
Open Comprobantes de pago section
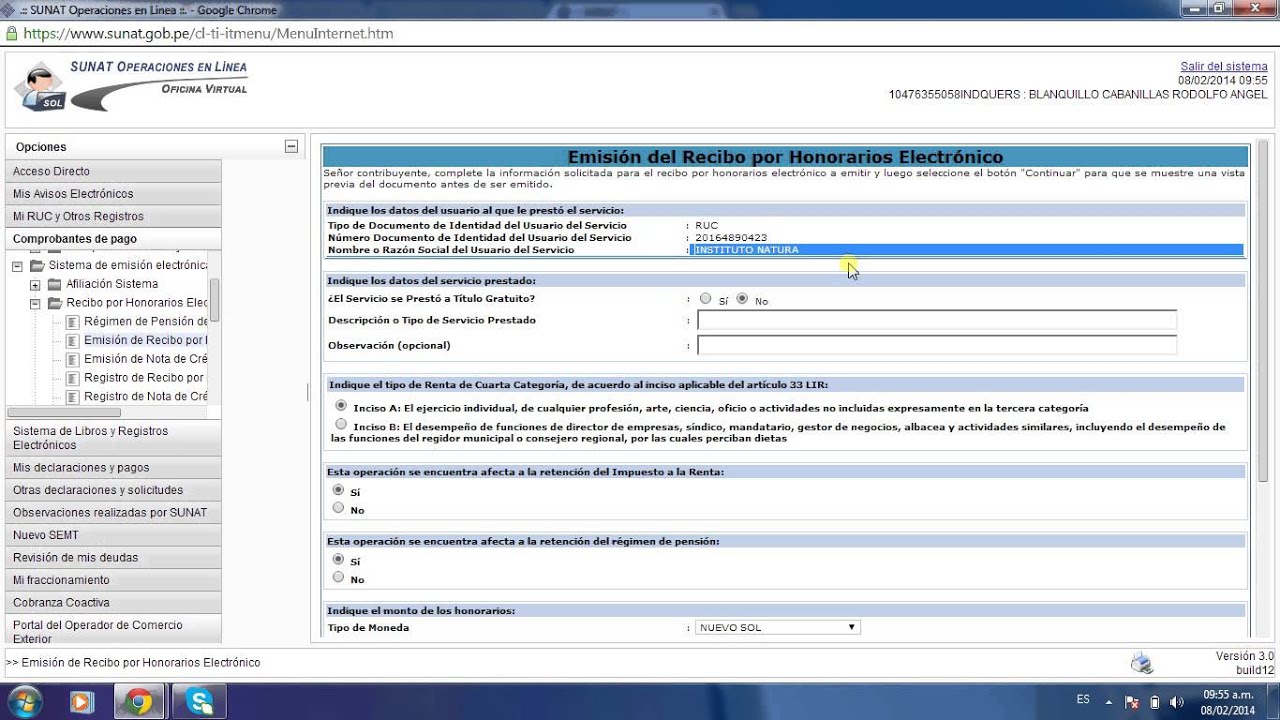[113, 239]
